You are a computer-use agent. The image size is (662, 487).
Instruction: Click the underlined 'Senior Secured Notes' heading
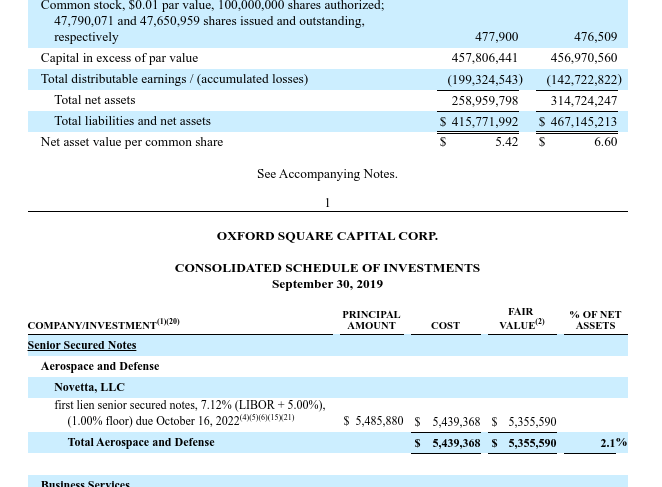pos(82,345)
